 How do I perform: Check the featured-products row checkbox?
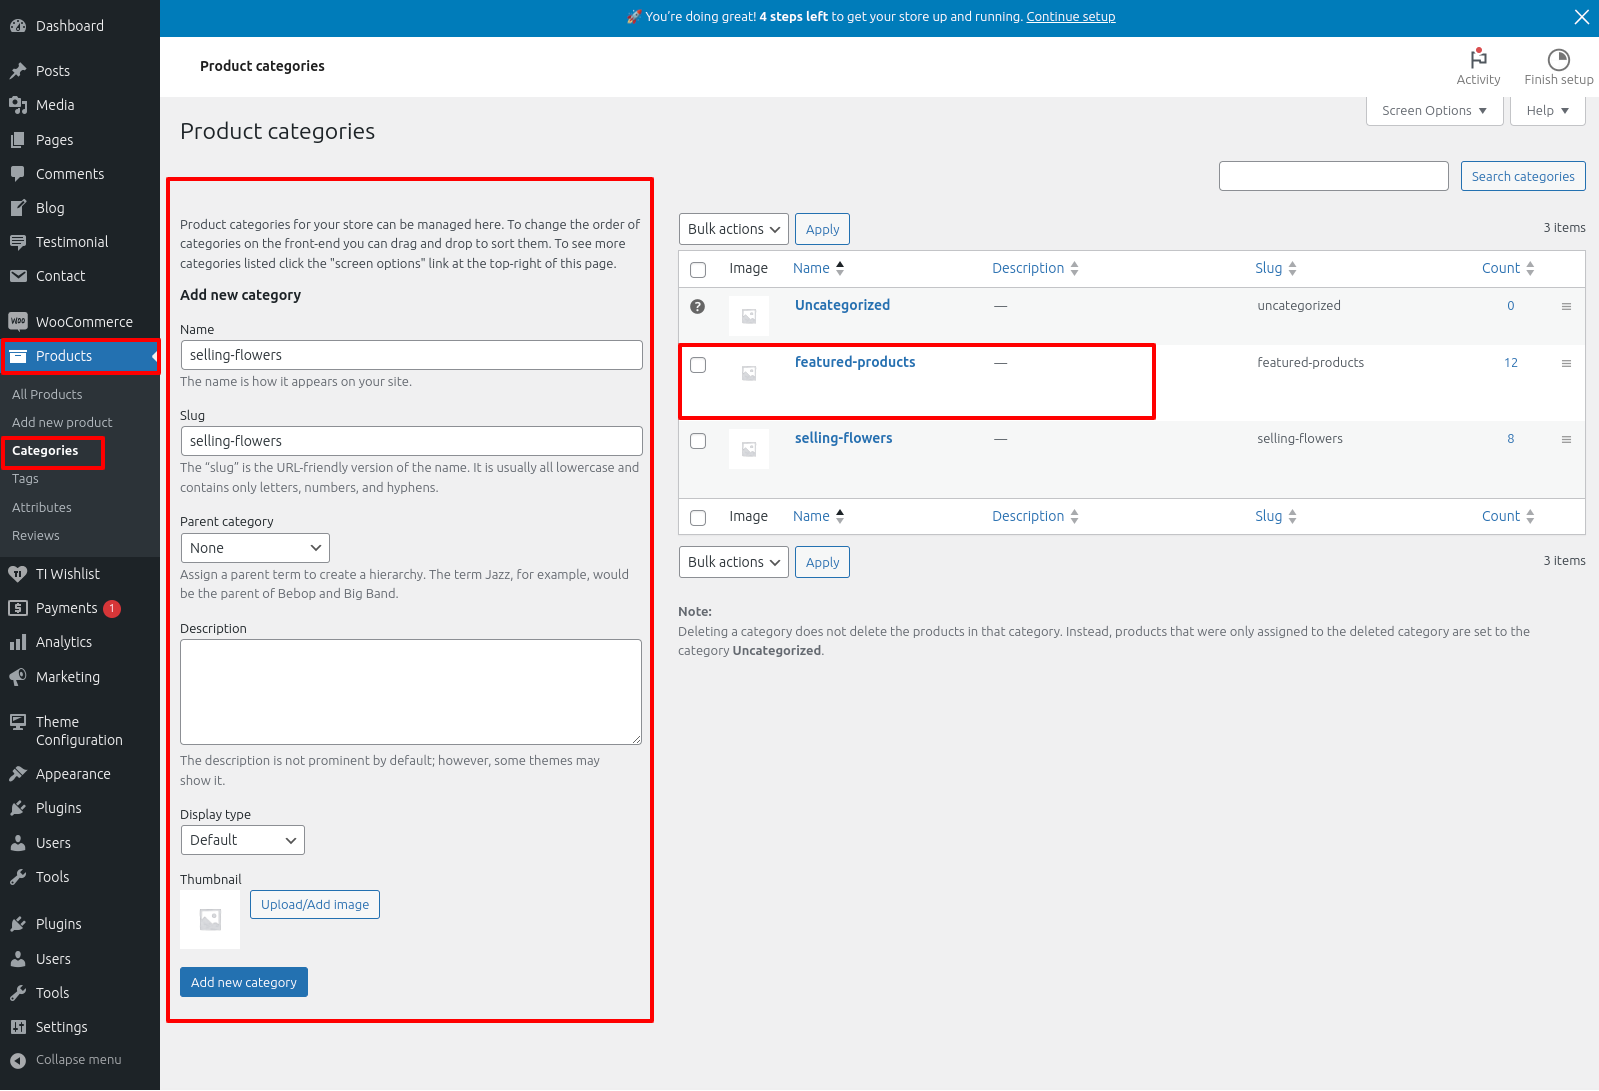click(698, 365)
